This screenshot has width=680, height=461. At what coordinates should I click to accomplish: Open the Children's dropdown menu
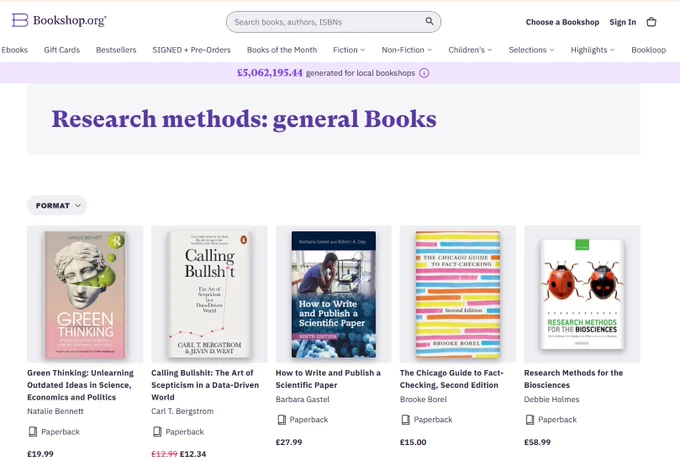(470, 50)
